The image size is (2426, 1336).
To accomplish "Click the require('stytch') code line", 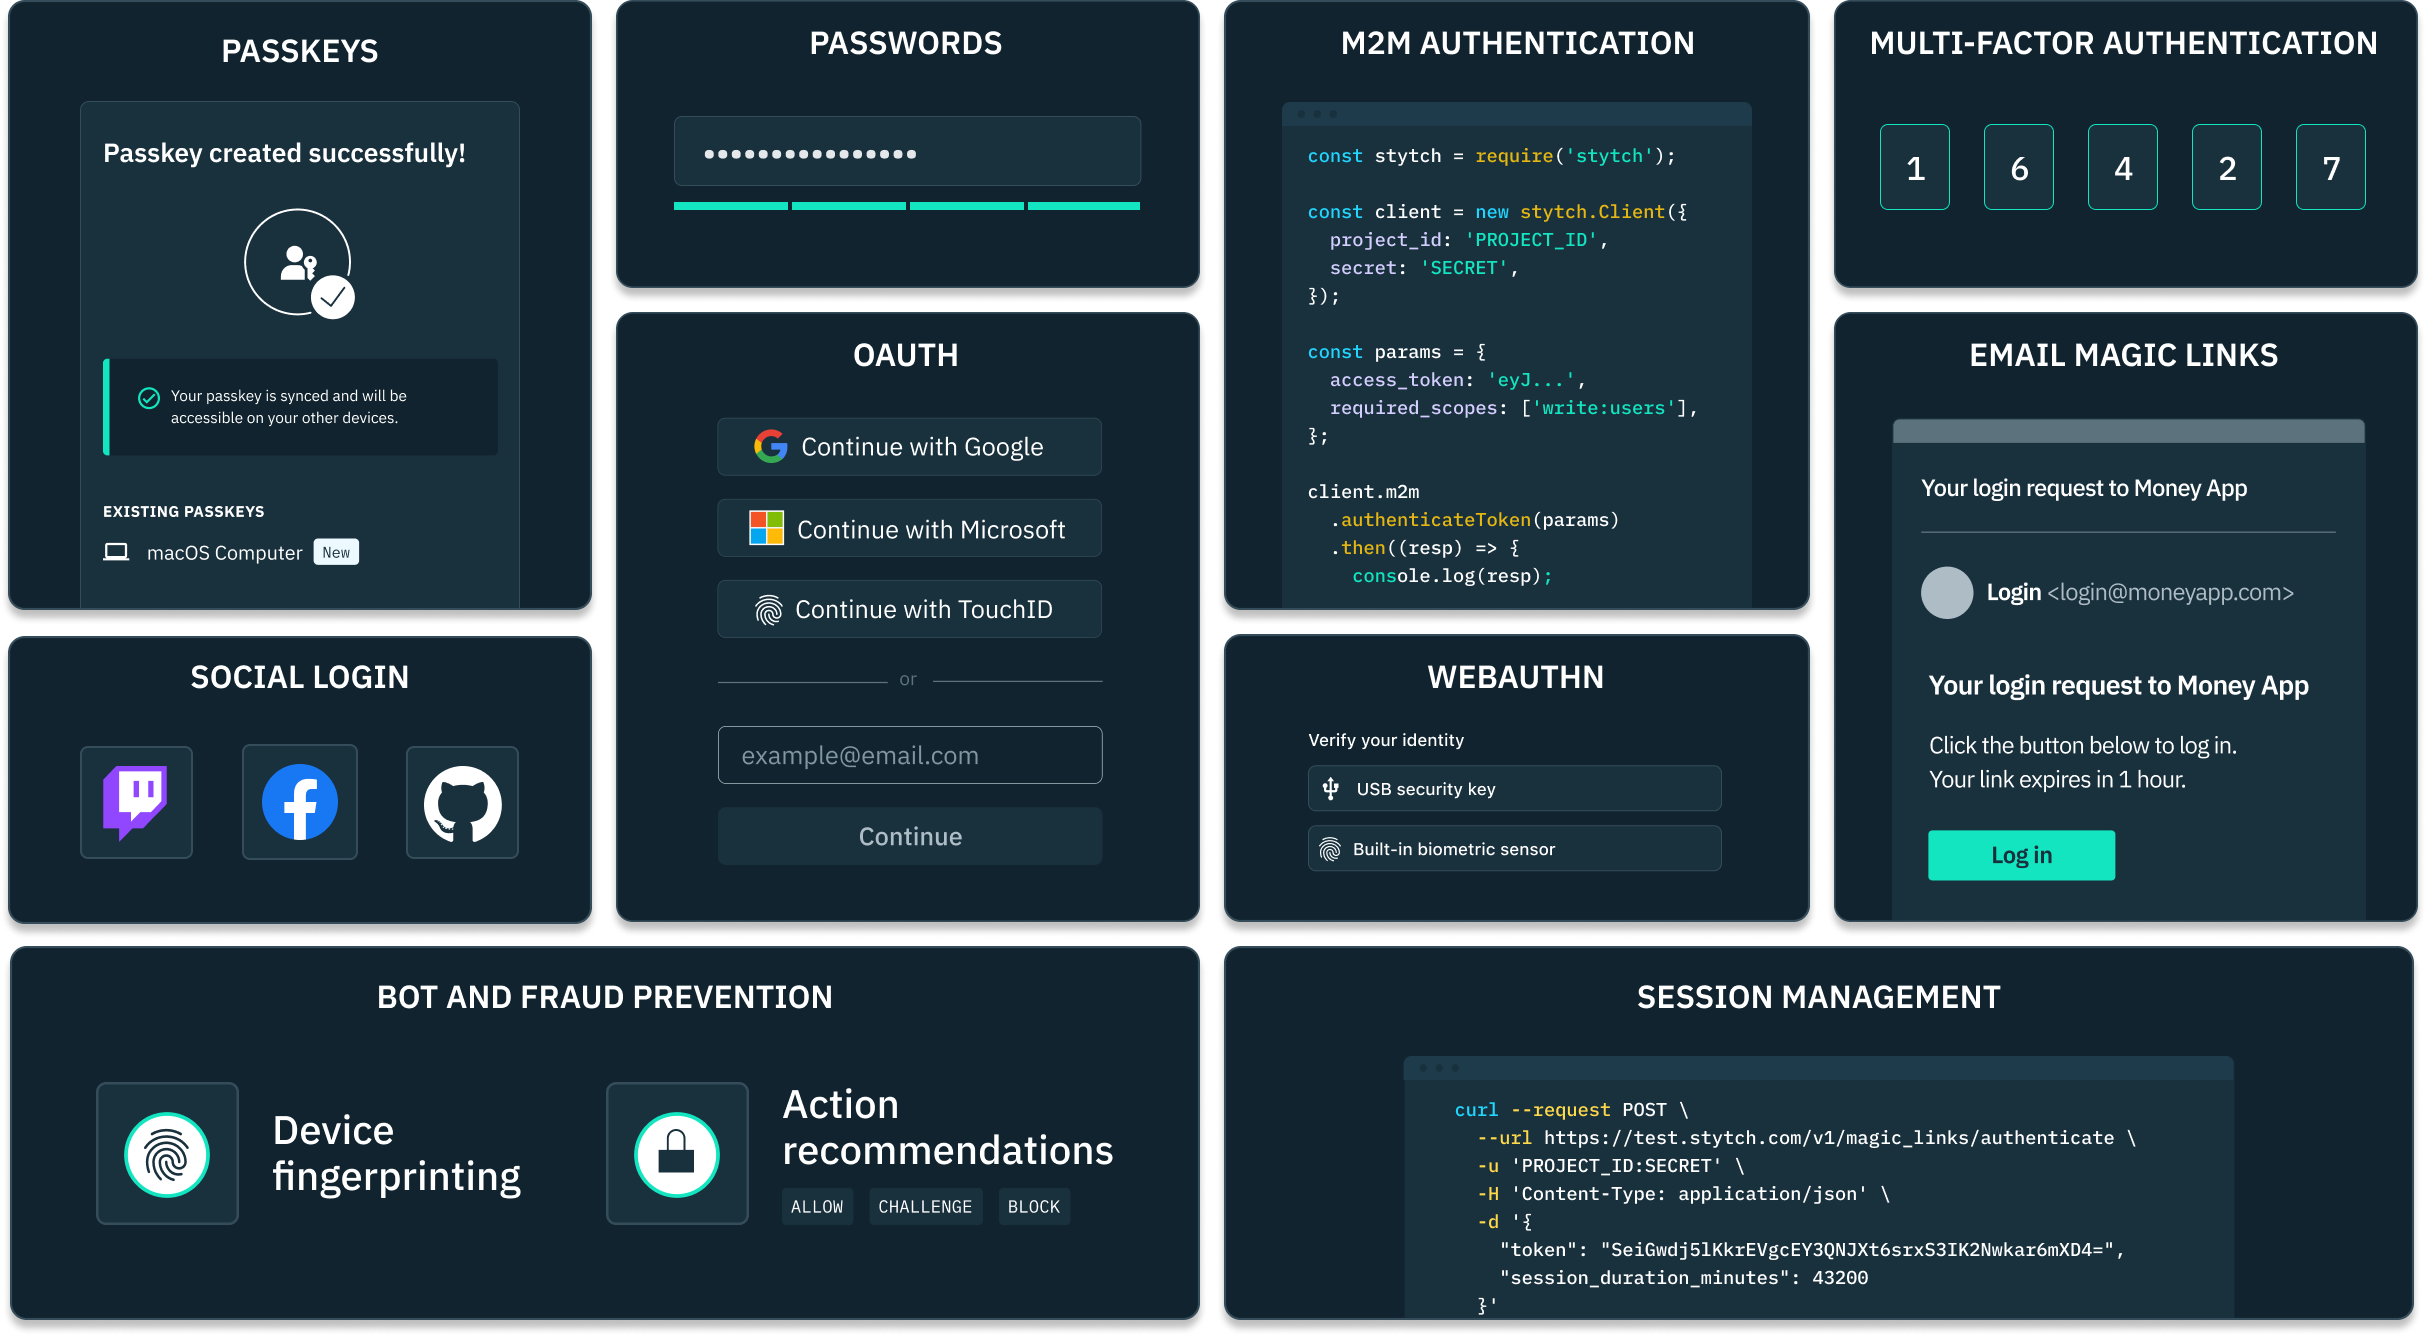I will tap(1491, 156).
